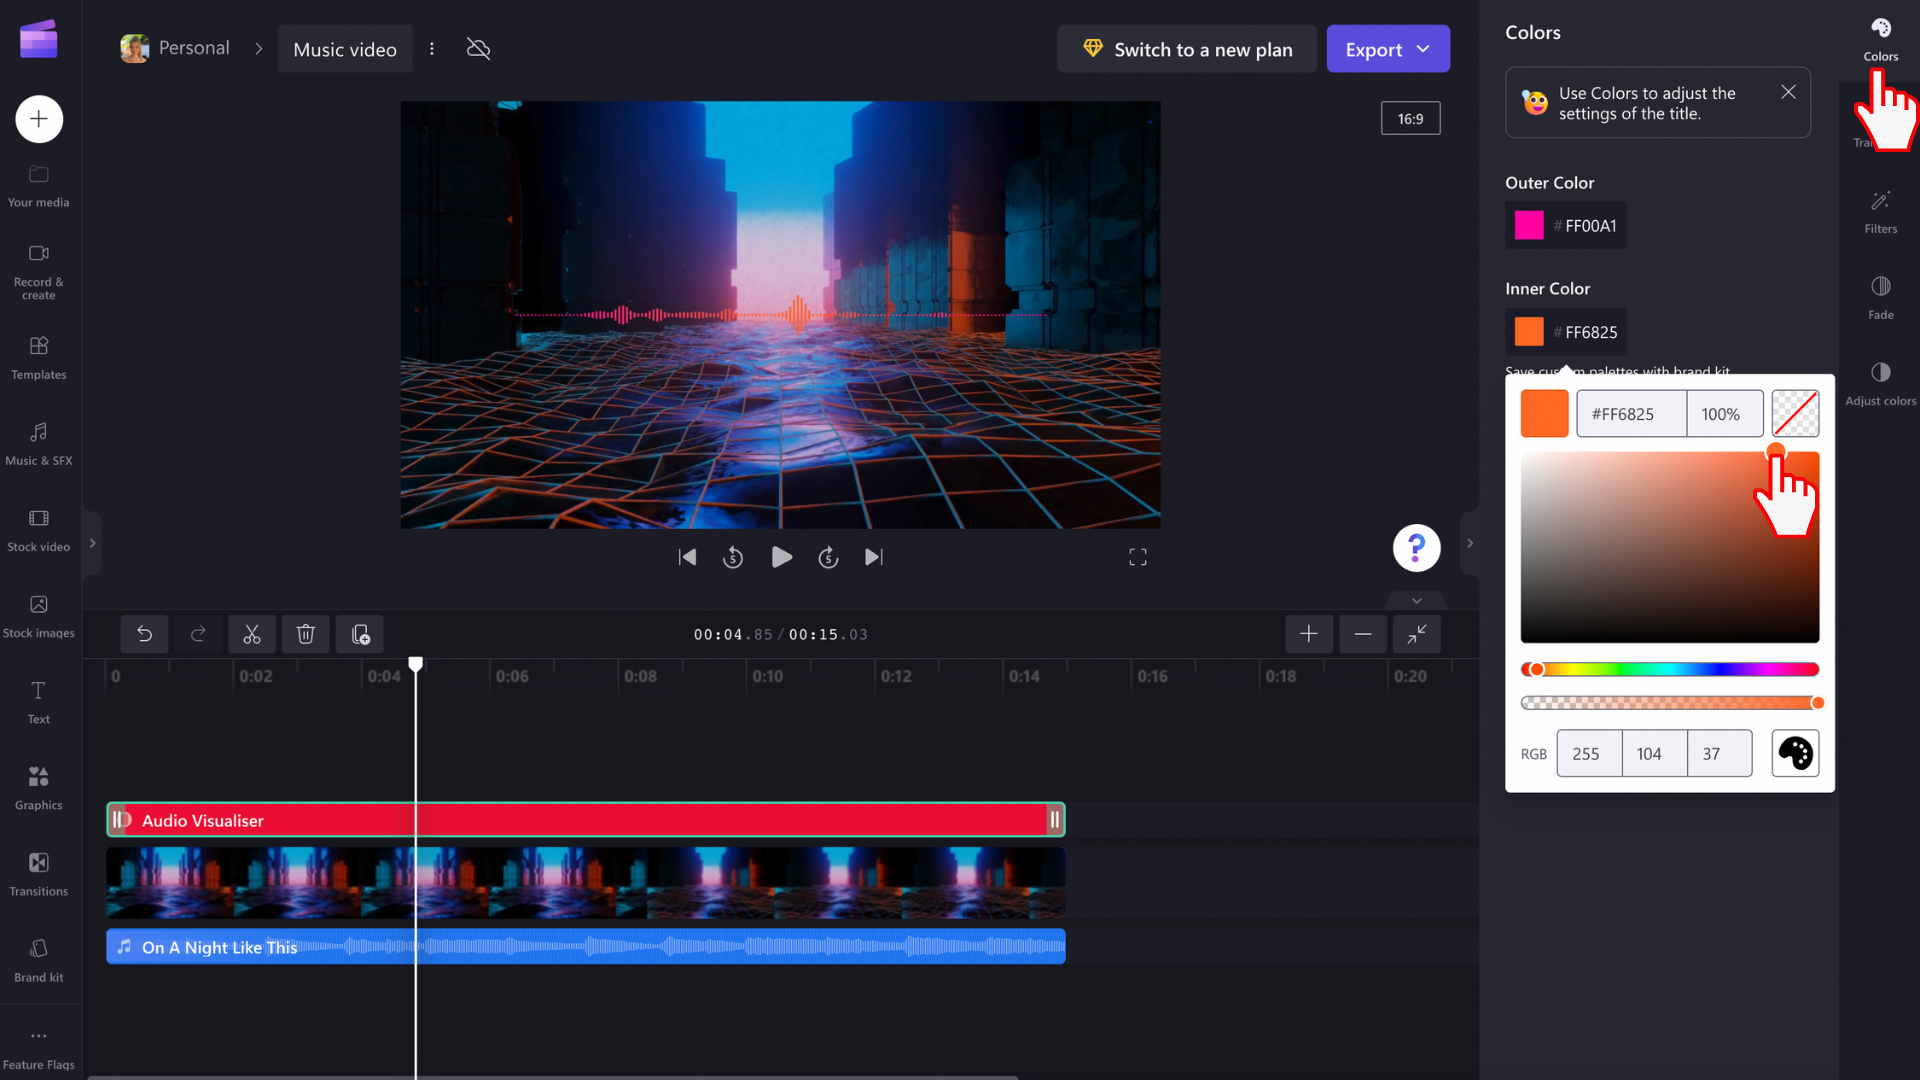Expand the Export options dropdown
The image size is (1920, 1080).
pyautogui.click(x=1422, y=48)
